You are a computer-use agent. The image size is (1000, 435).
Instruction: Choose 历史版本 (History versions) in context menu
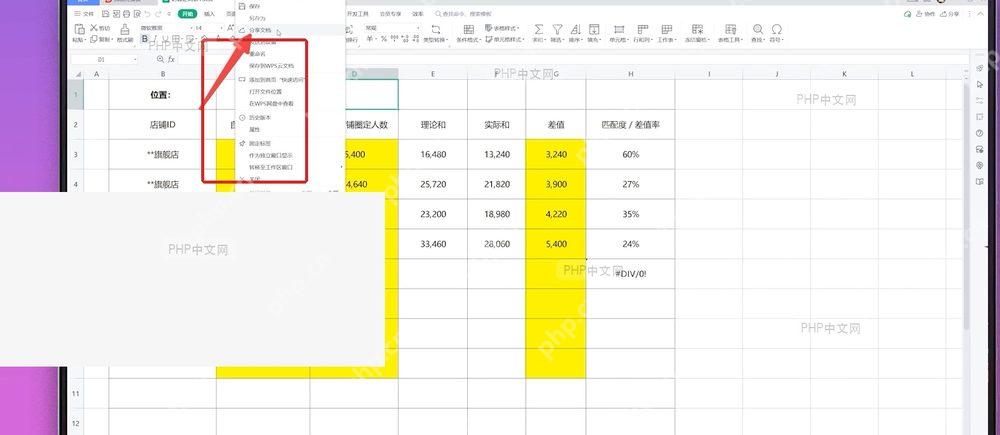290,118
